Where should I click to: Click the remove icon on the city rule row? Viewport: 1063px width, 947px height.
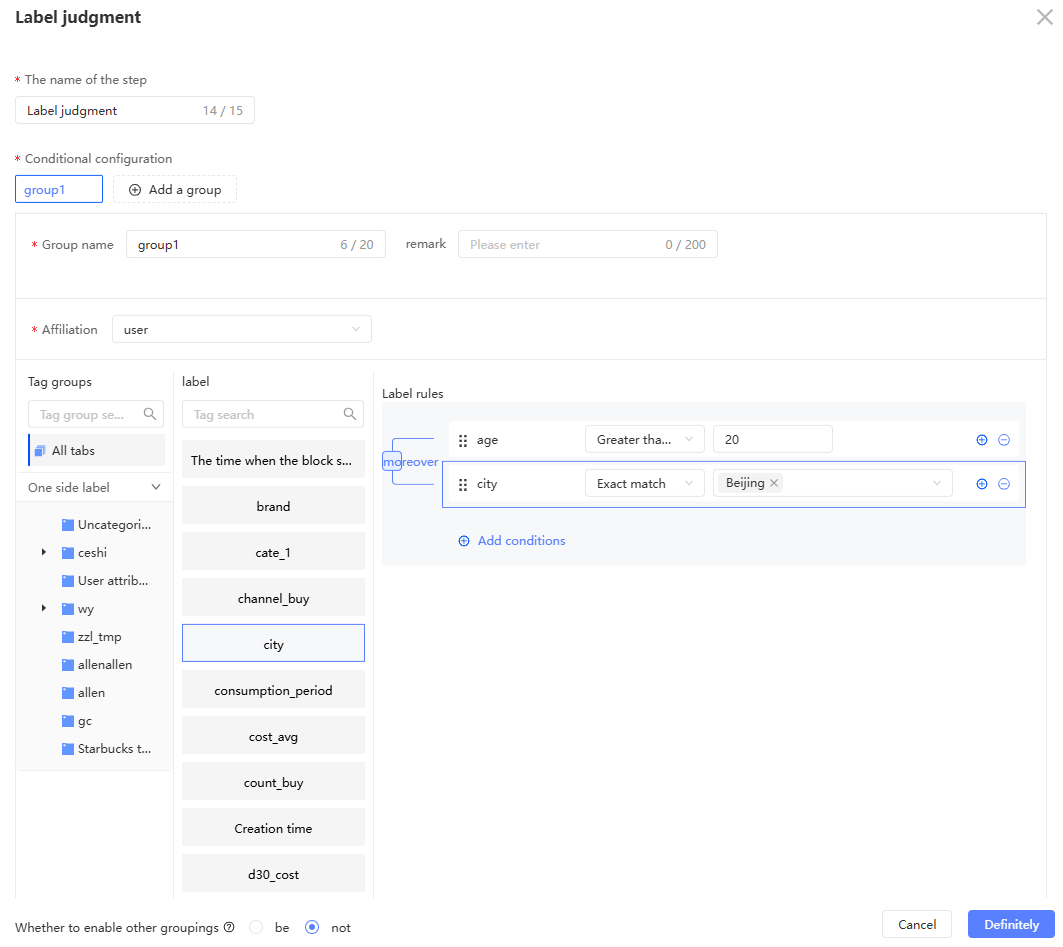(x=1004, y=484)
